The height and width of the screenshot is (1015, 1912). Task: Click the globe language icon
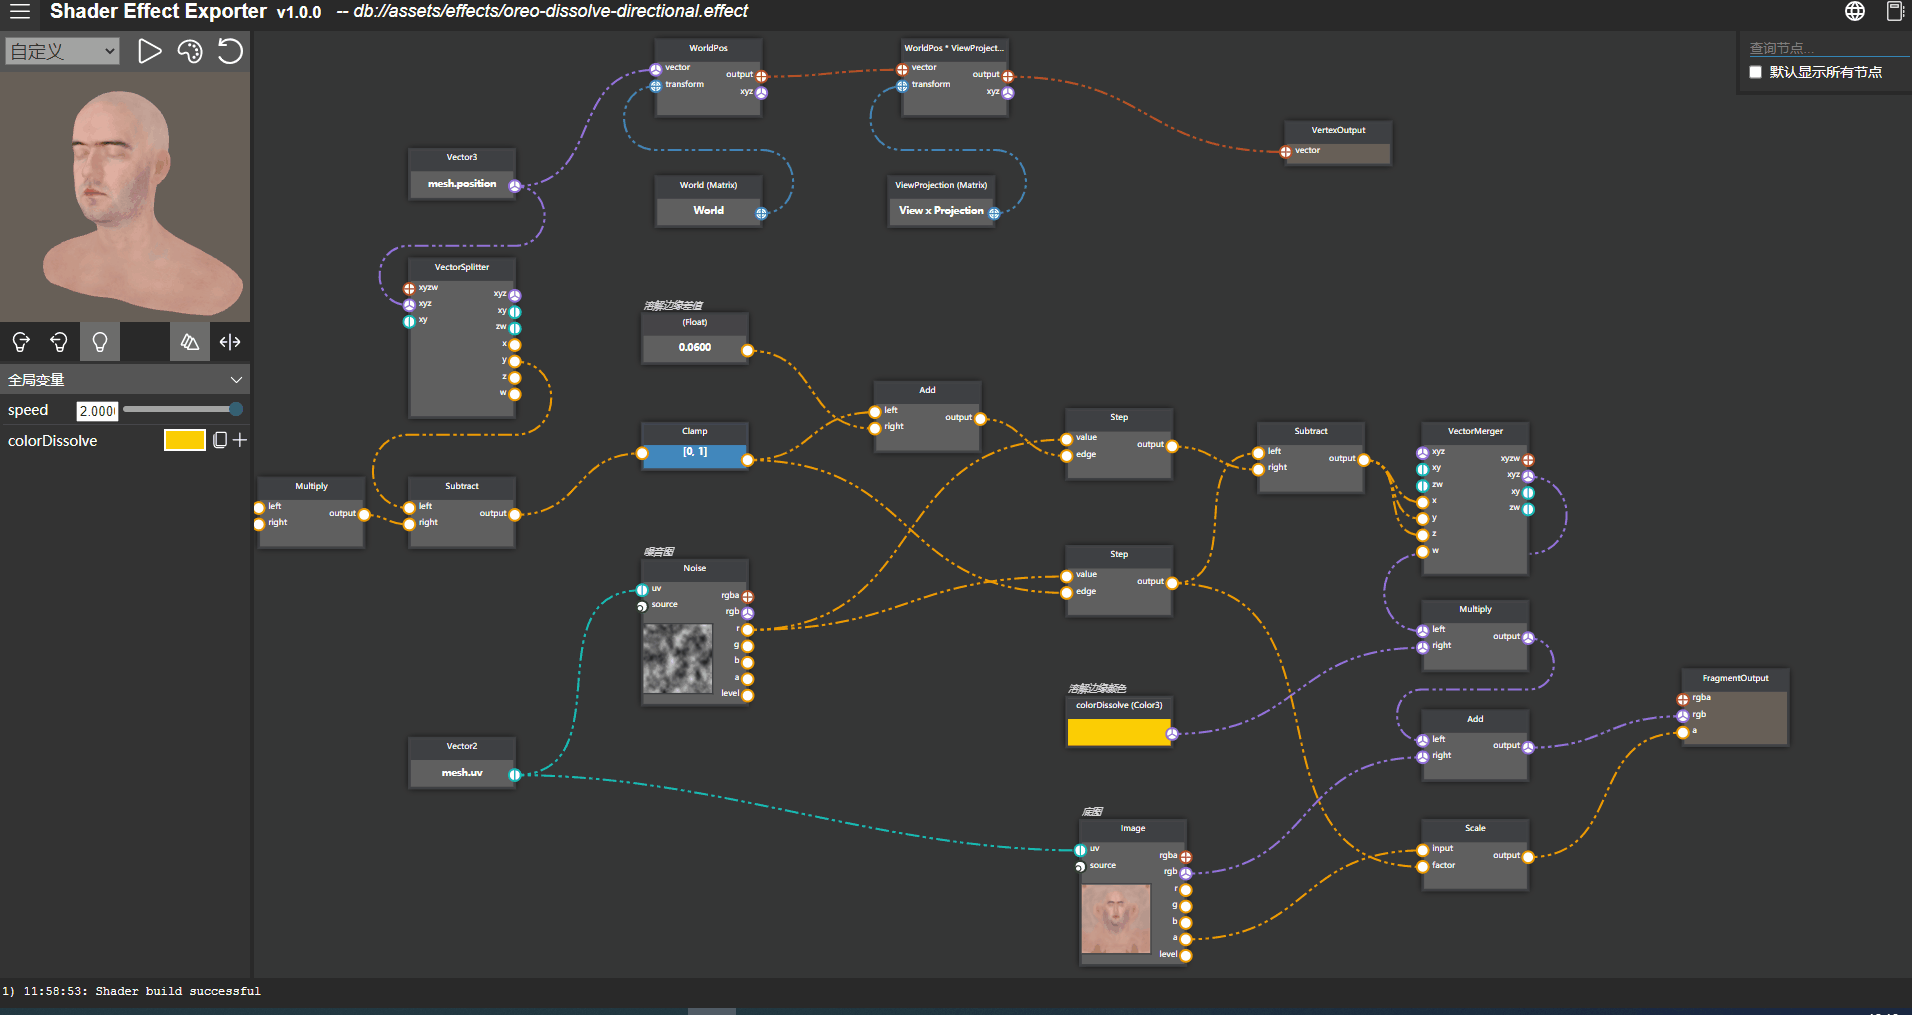(1854, 11)
